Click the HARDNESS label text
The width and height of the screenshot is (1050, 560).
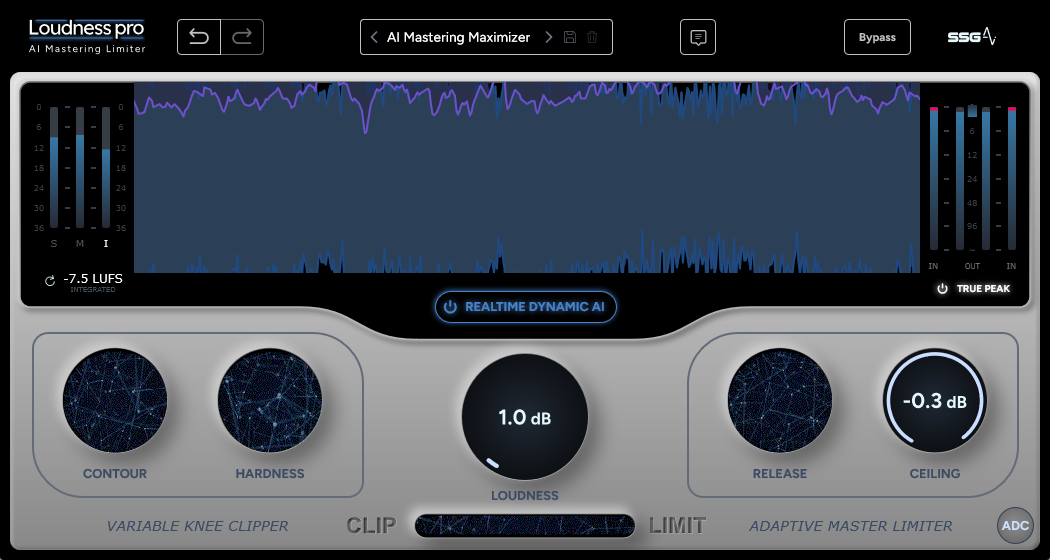point(270,474)
